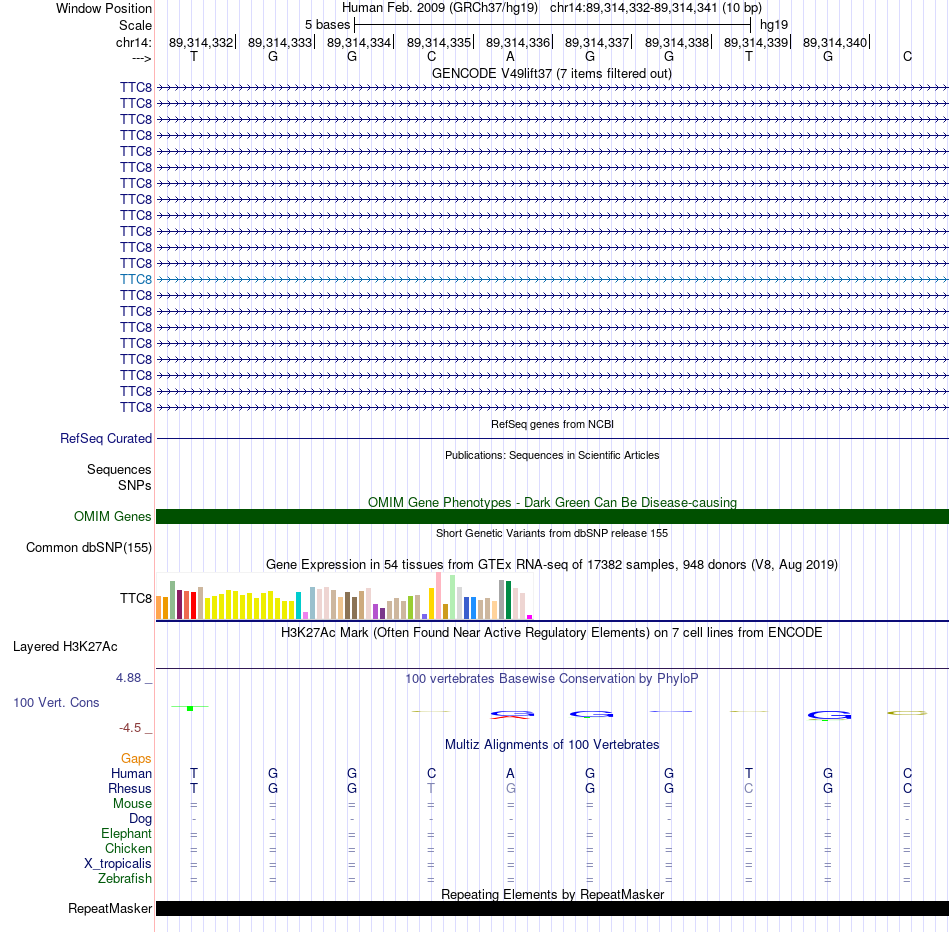Click the X_tropicalis species label

point(118,864)
